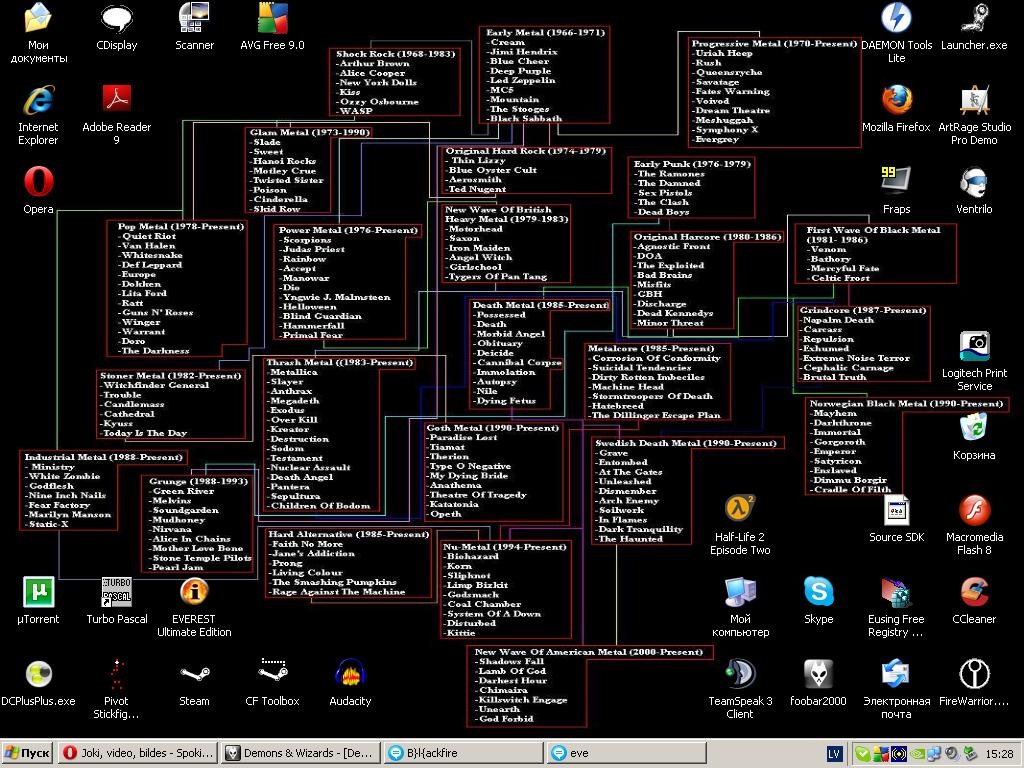Click the LV keyboard language indicator
The height and width of the screenshot is (768, 1024).
point(834,754)
